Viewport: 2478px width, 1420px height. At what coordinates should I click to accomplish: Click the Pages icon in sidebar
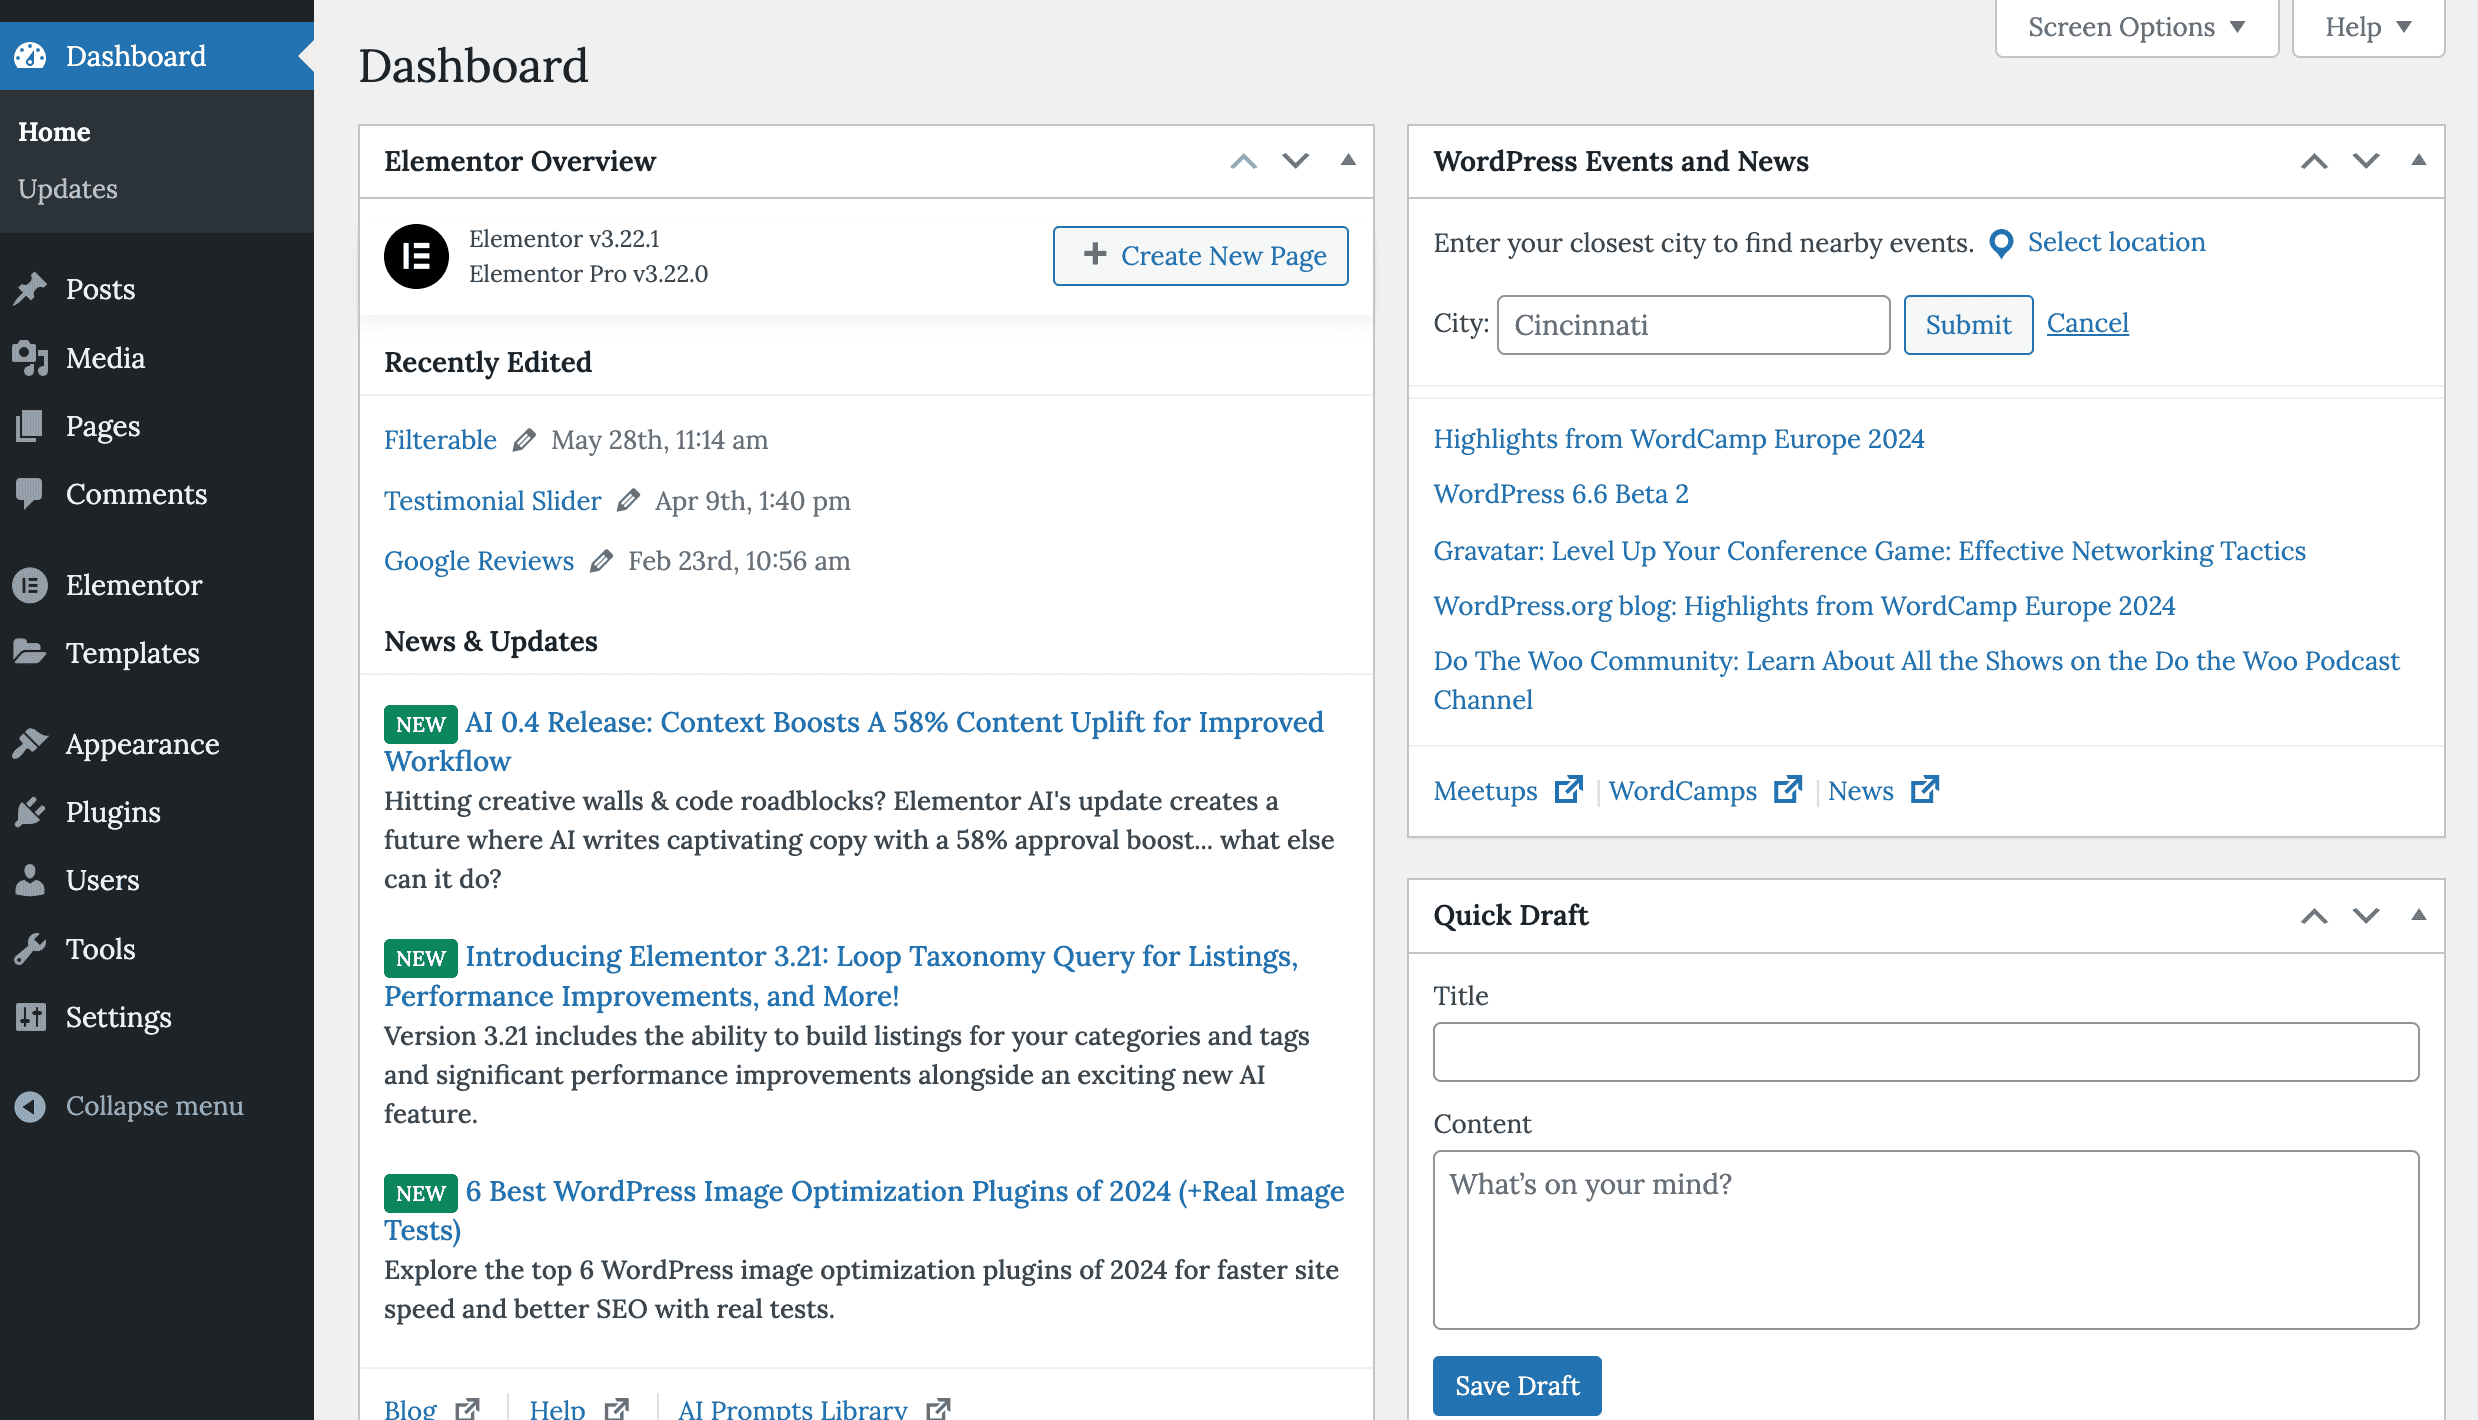pos(30,426)
